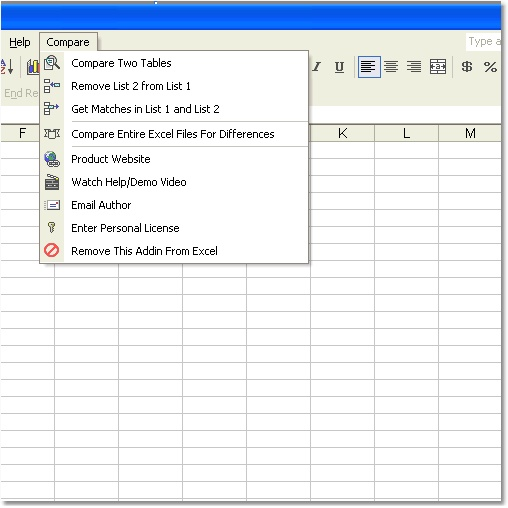Open the Product Website entry
This screenshot has width=508, height=508.
point(174,159)
